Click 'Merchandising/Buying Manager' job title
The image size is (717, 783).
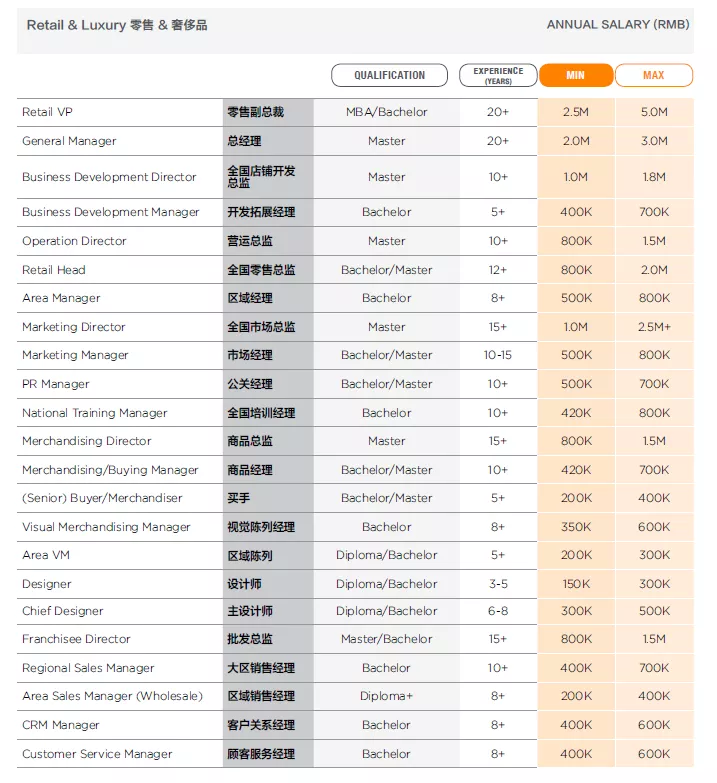coord(110,470)
